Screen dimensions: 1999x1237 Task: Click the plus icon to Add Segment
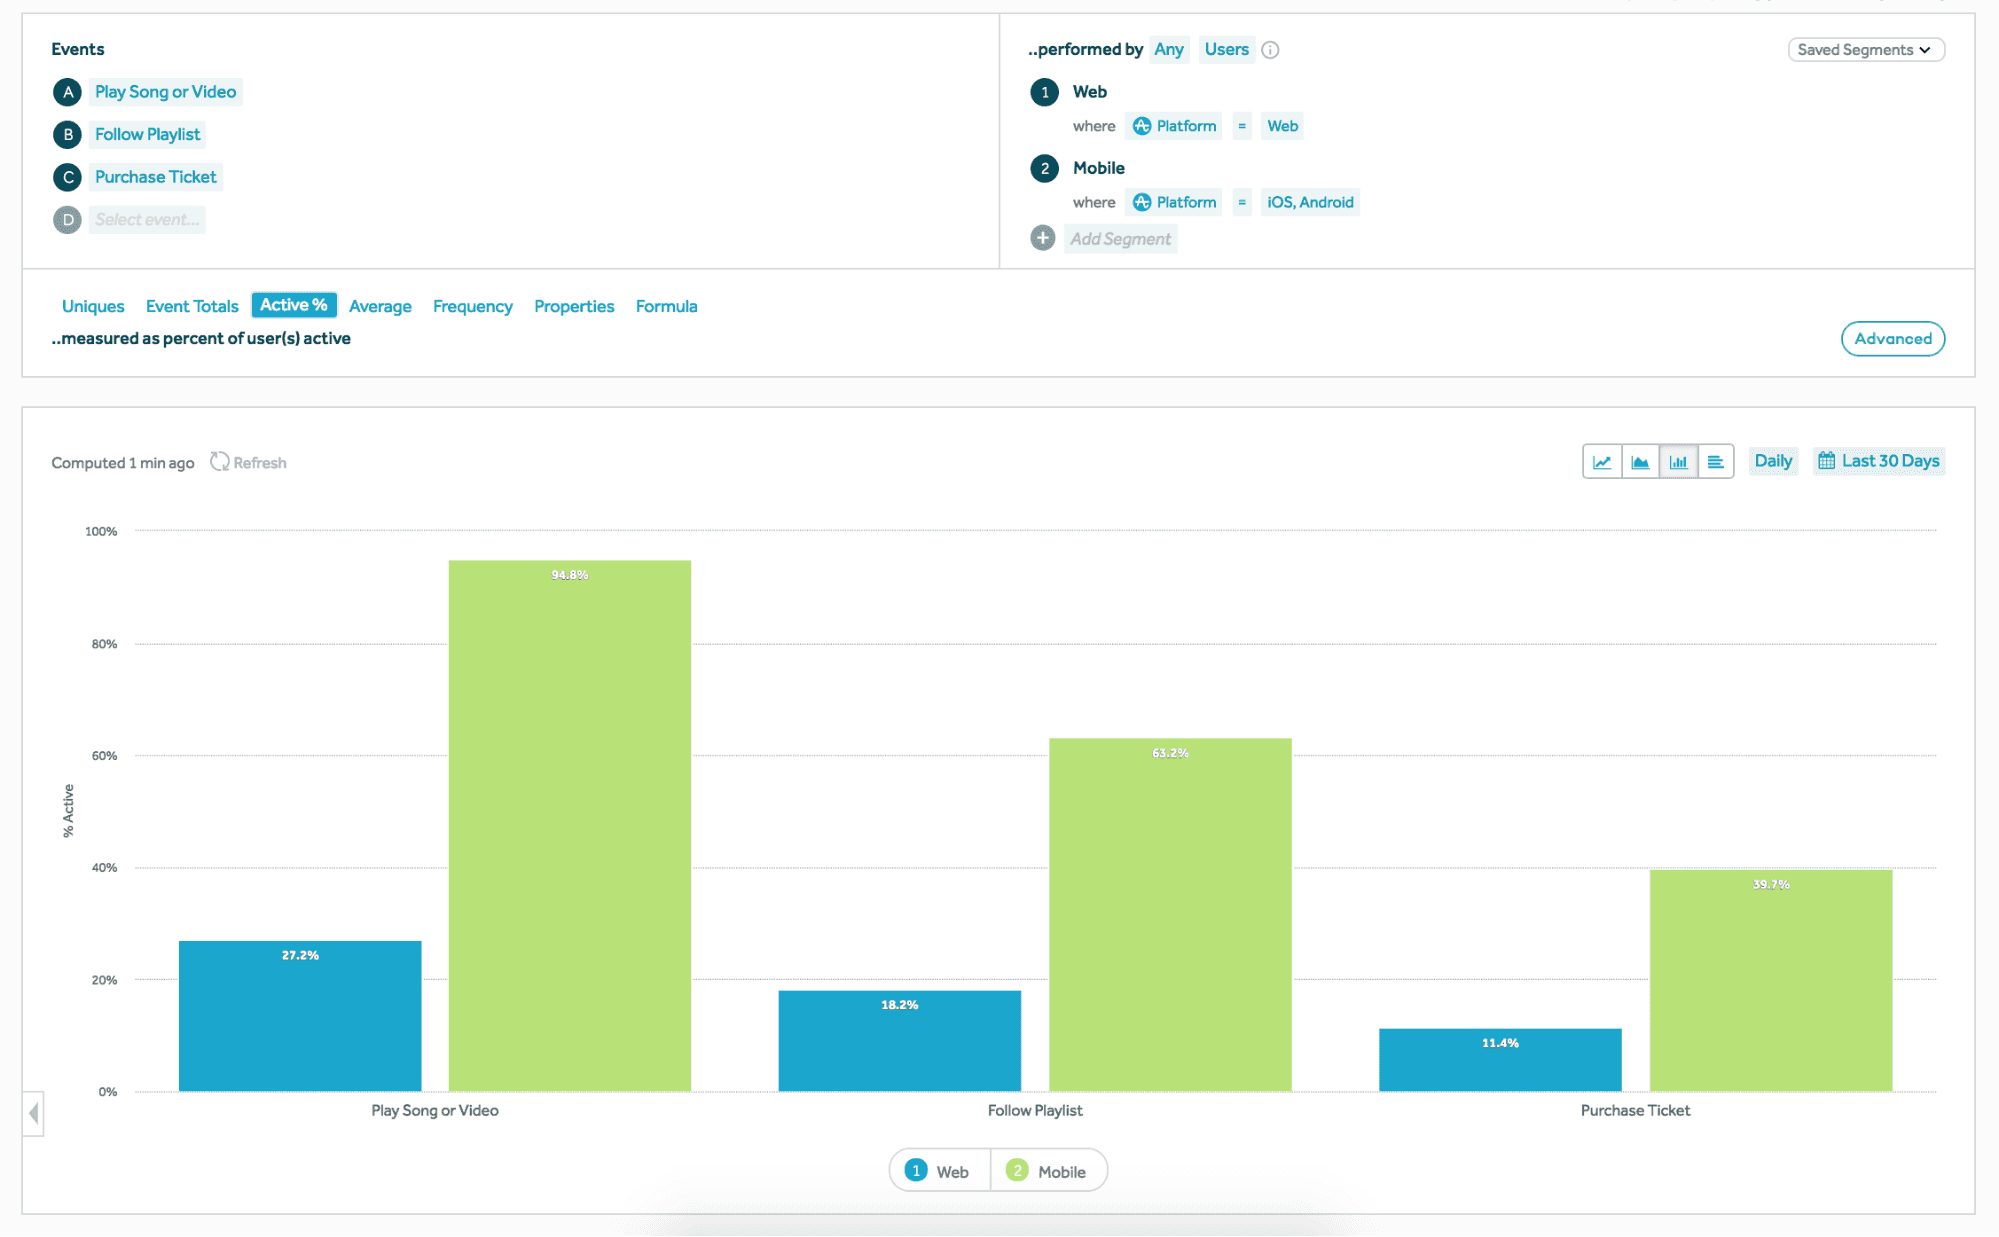(1043, 238)
